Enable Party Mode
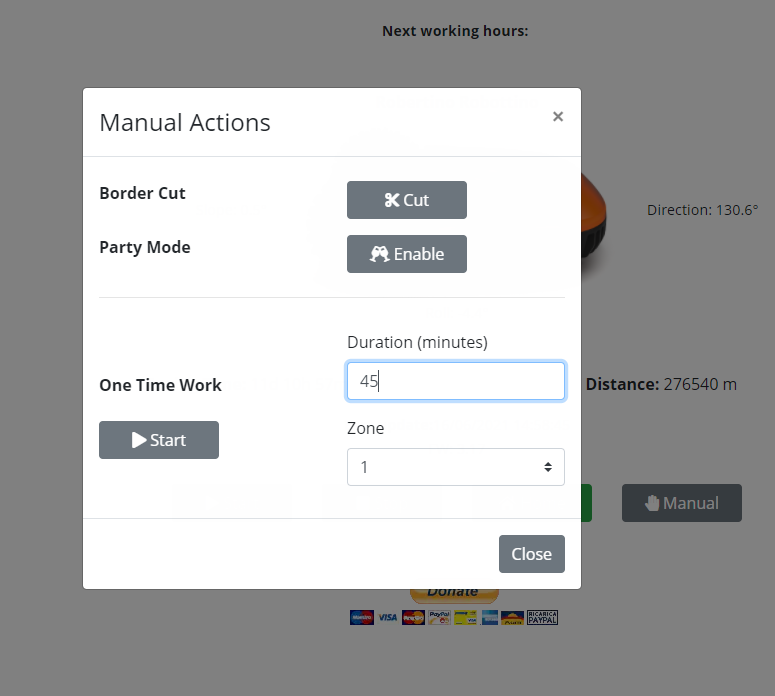This screenshot has height=696, width=775. click(406, 254)
